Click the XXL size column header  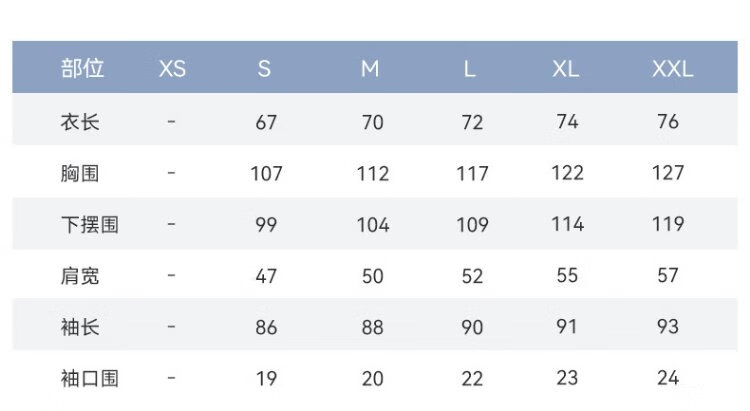coord(672,69)
